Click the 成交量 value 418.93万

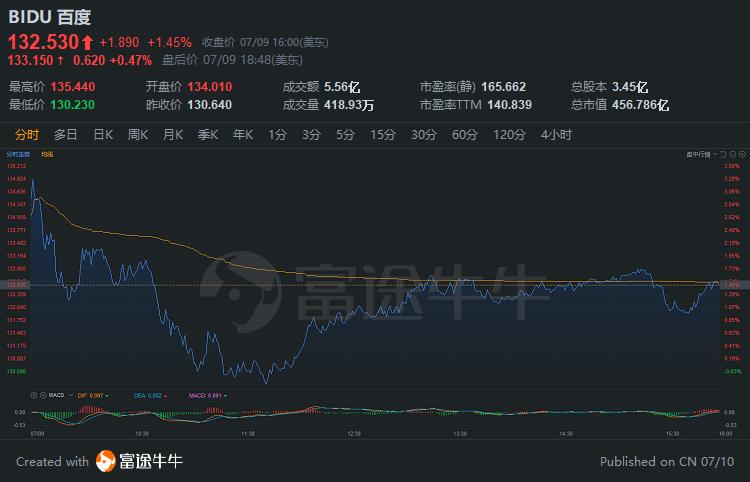click(349, 105)
